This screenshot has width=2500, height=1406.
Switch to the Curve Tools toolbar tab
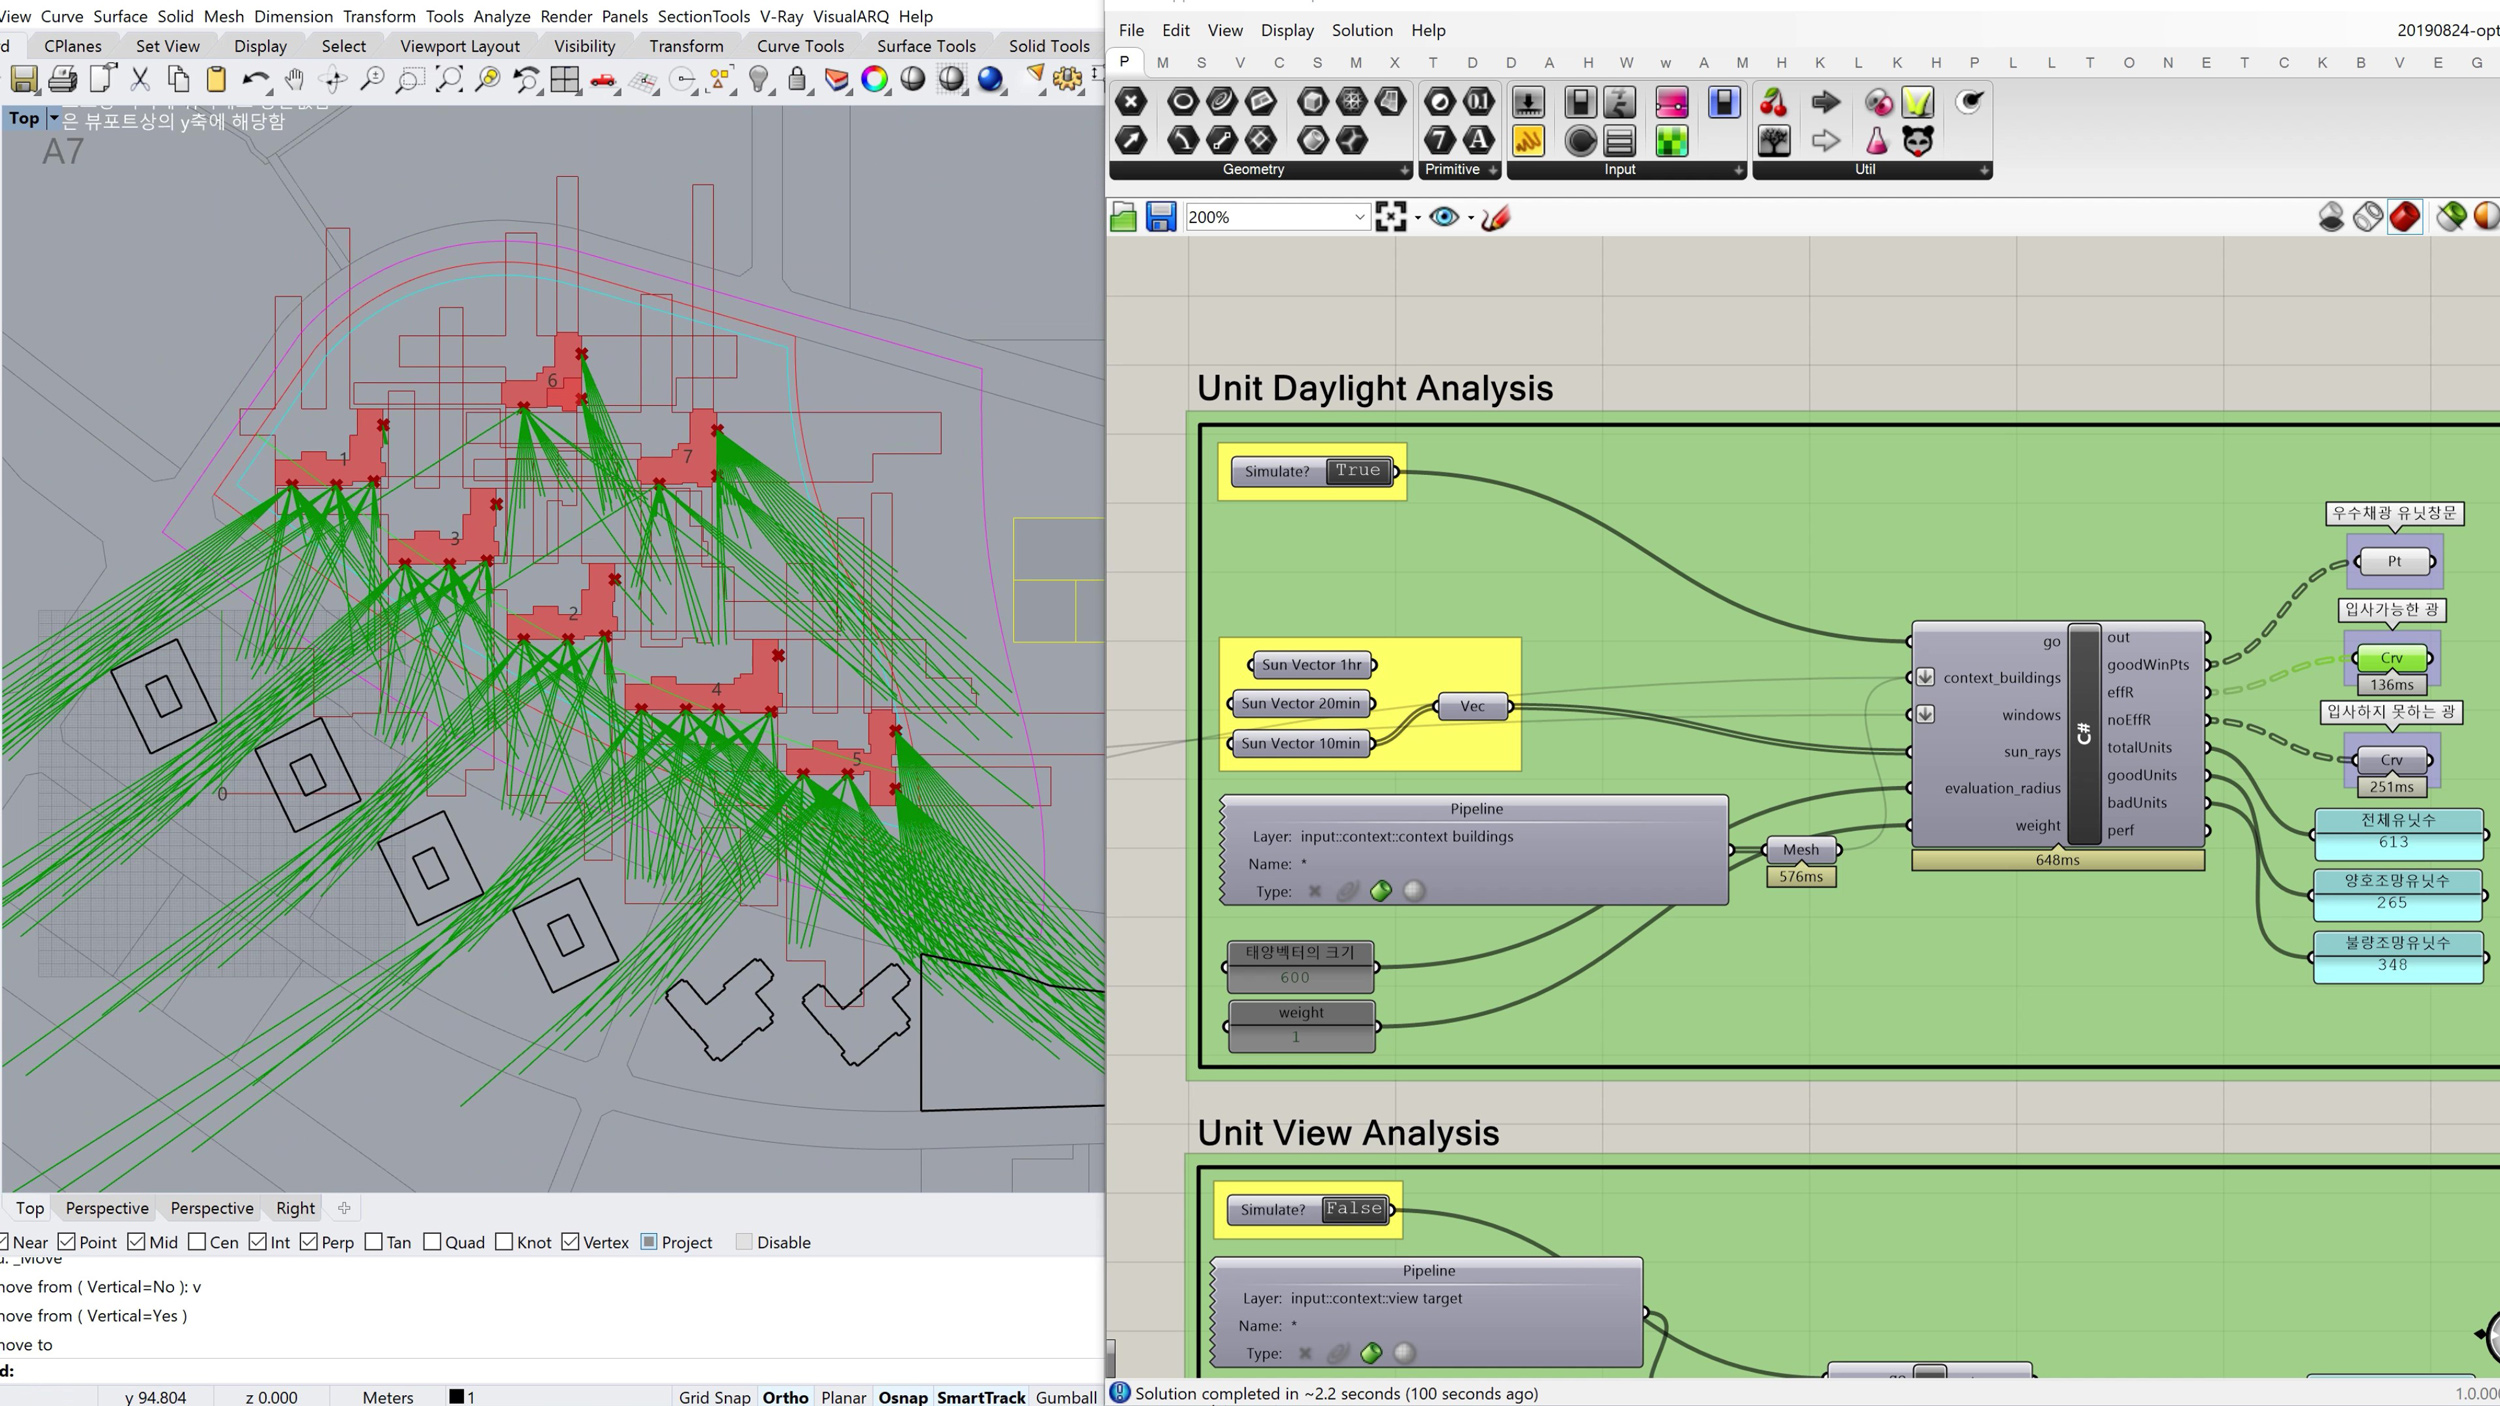[x=800, y=46]
